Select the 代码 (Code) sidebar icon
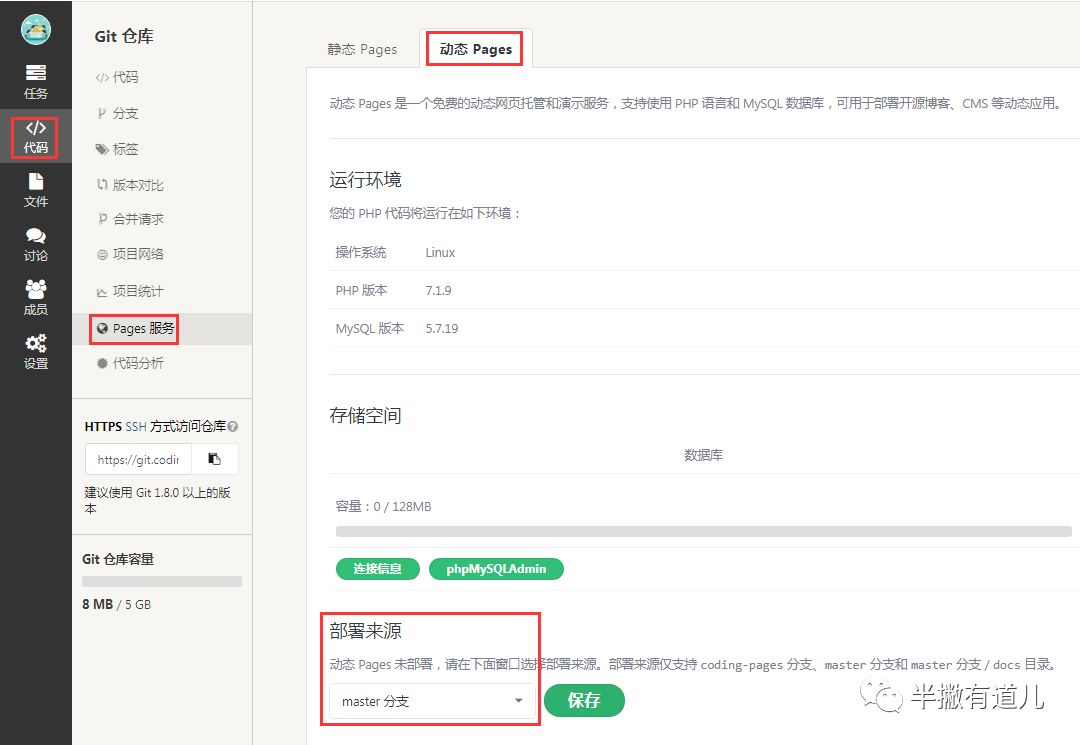Image resolution: width=1080 pixels, height=745 pixels. 36,136
